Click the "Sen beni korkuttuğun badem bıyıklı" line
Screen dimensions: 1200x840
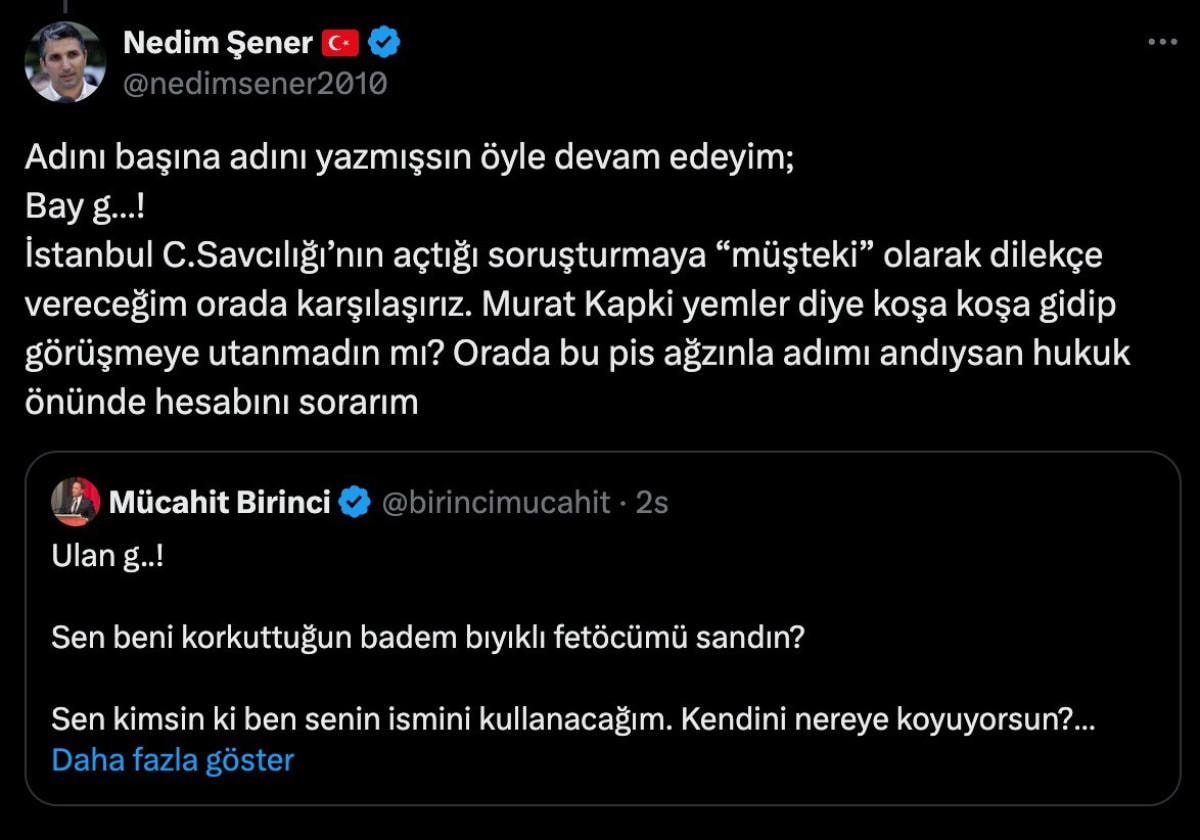point(428,638)
